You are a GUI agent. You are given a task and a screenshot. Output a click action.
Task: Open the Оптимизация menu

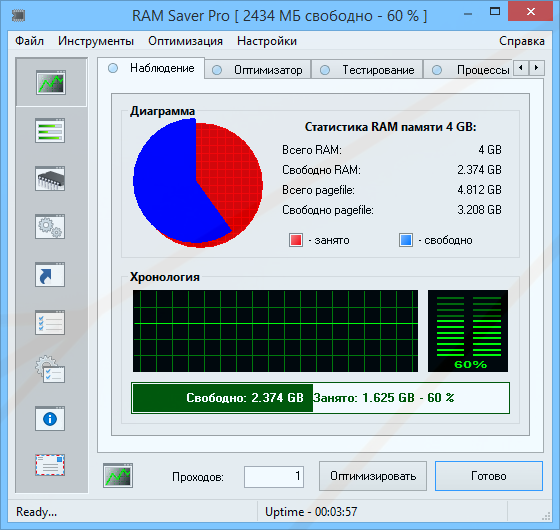tap(185, 41)
